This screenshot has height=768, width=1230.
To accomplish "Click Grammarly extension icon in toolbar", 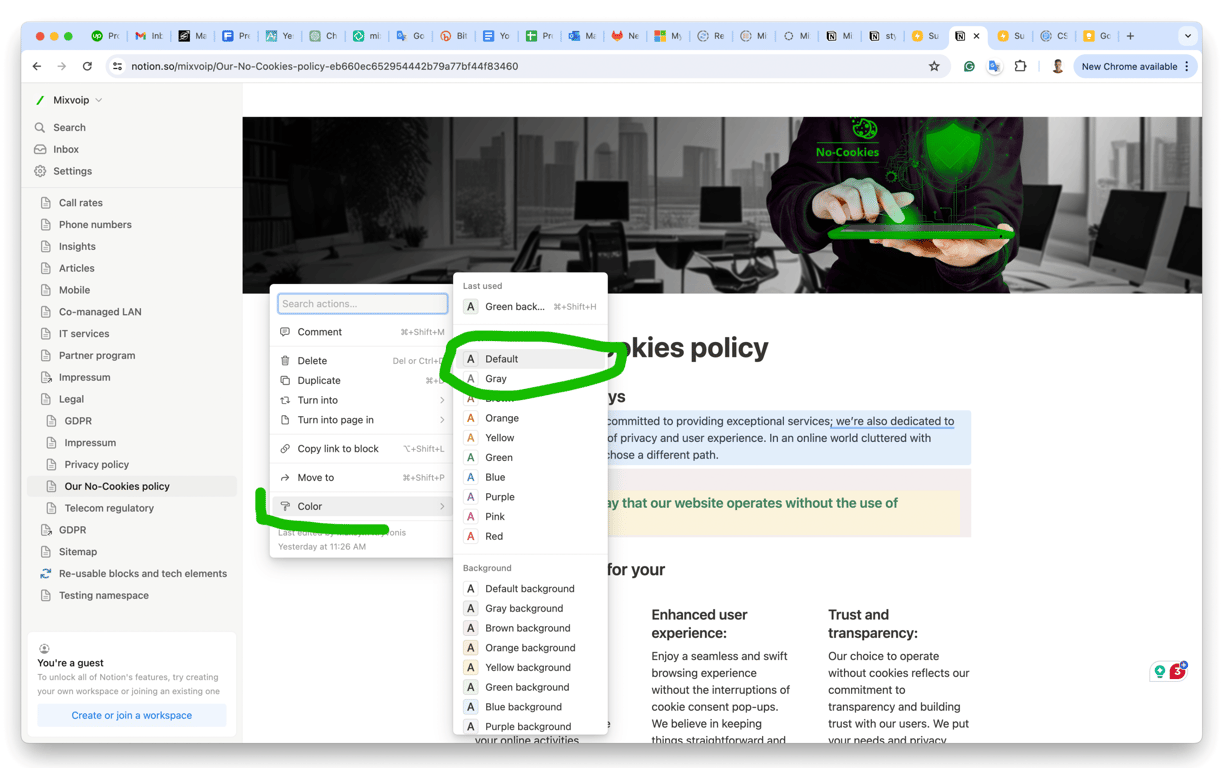I will tap(968, 66).
